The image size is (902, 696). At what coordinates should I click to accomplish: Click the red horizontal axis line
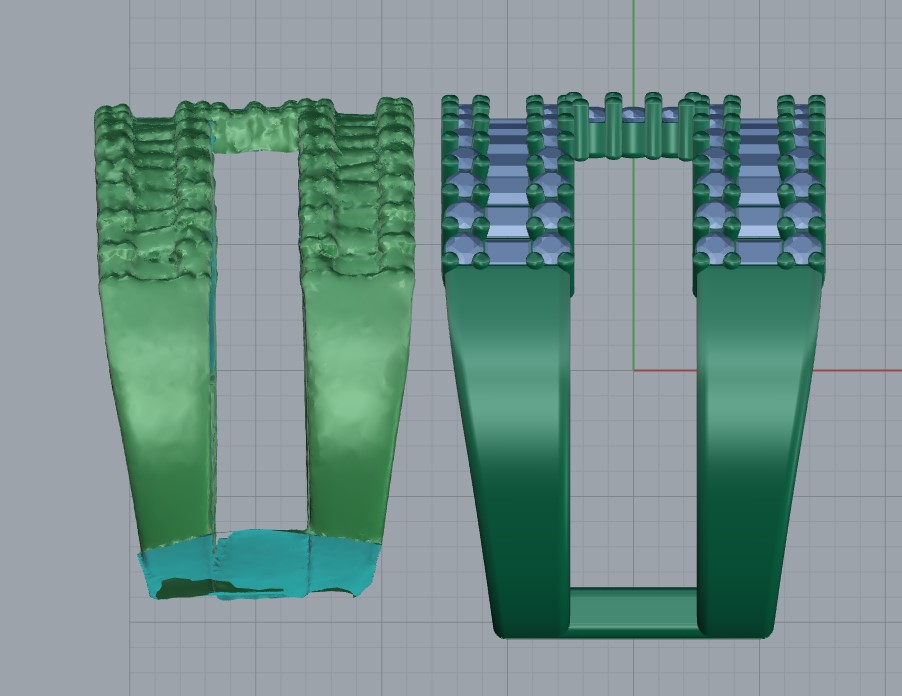click(x=860, y=370)
